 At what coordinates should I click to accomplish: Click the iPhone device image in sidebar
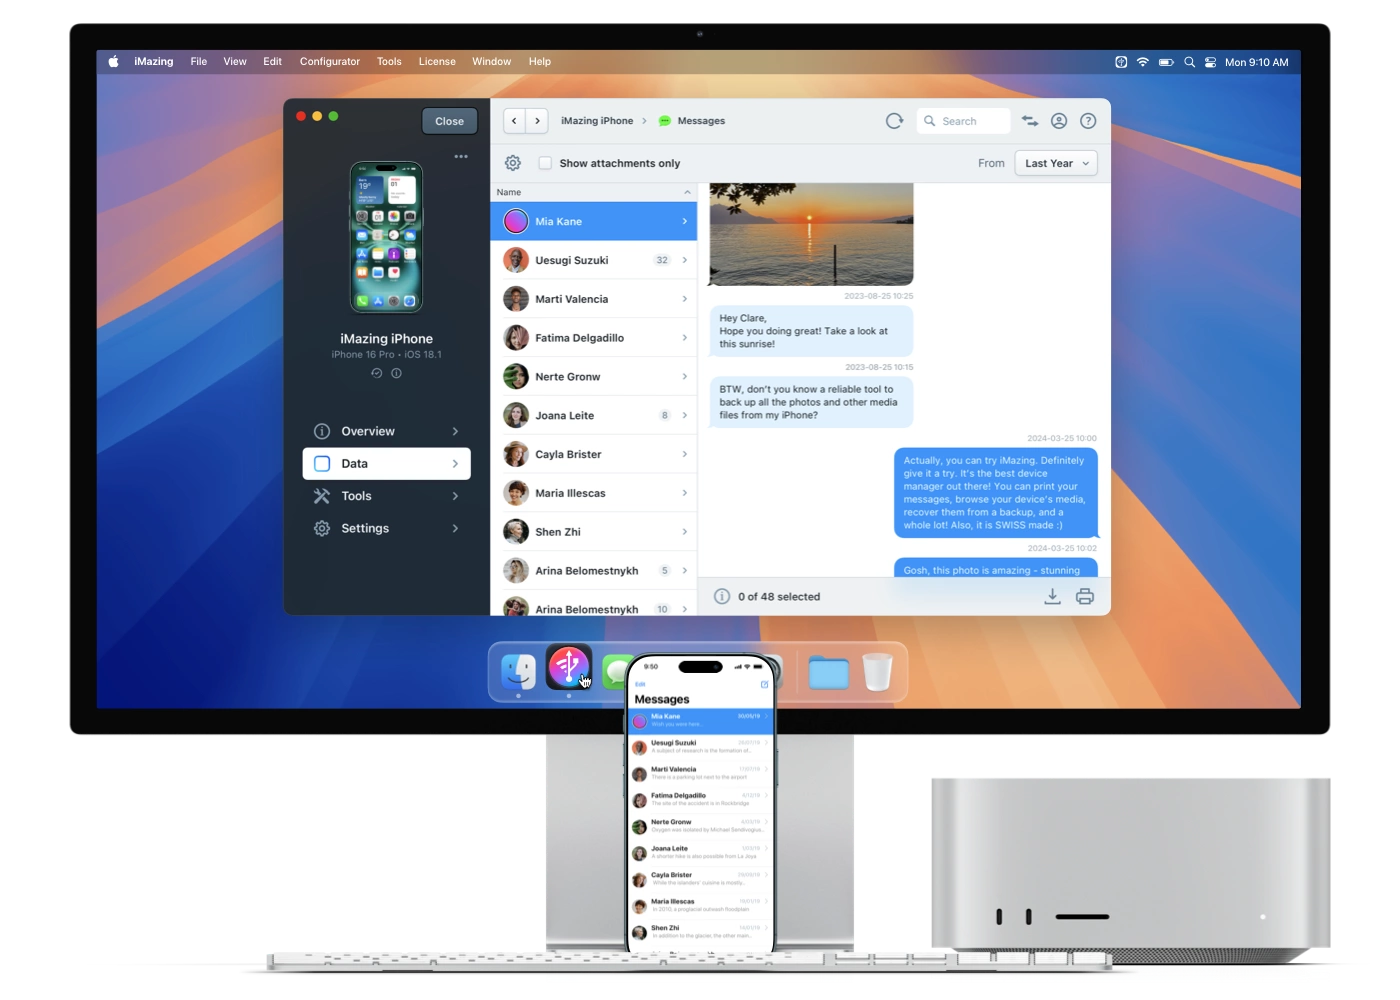[x=386, y=238]
